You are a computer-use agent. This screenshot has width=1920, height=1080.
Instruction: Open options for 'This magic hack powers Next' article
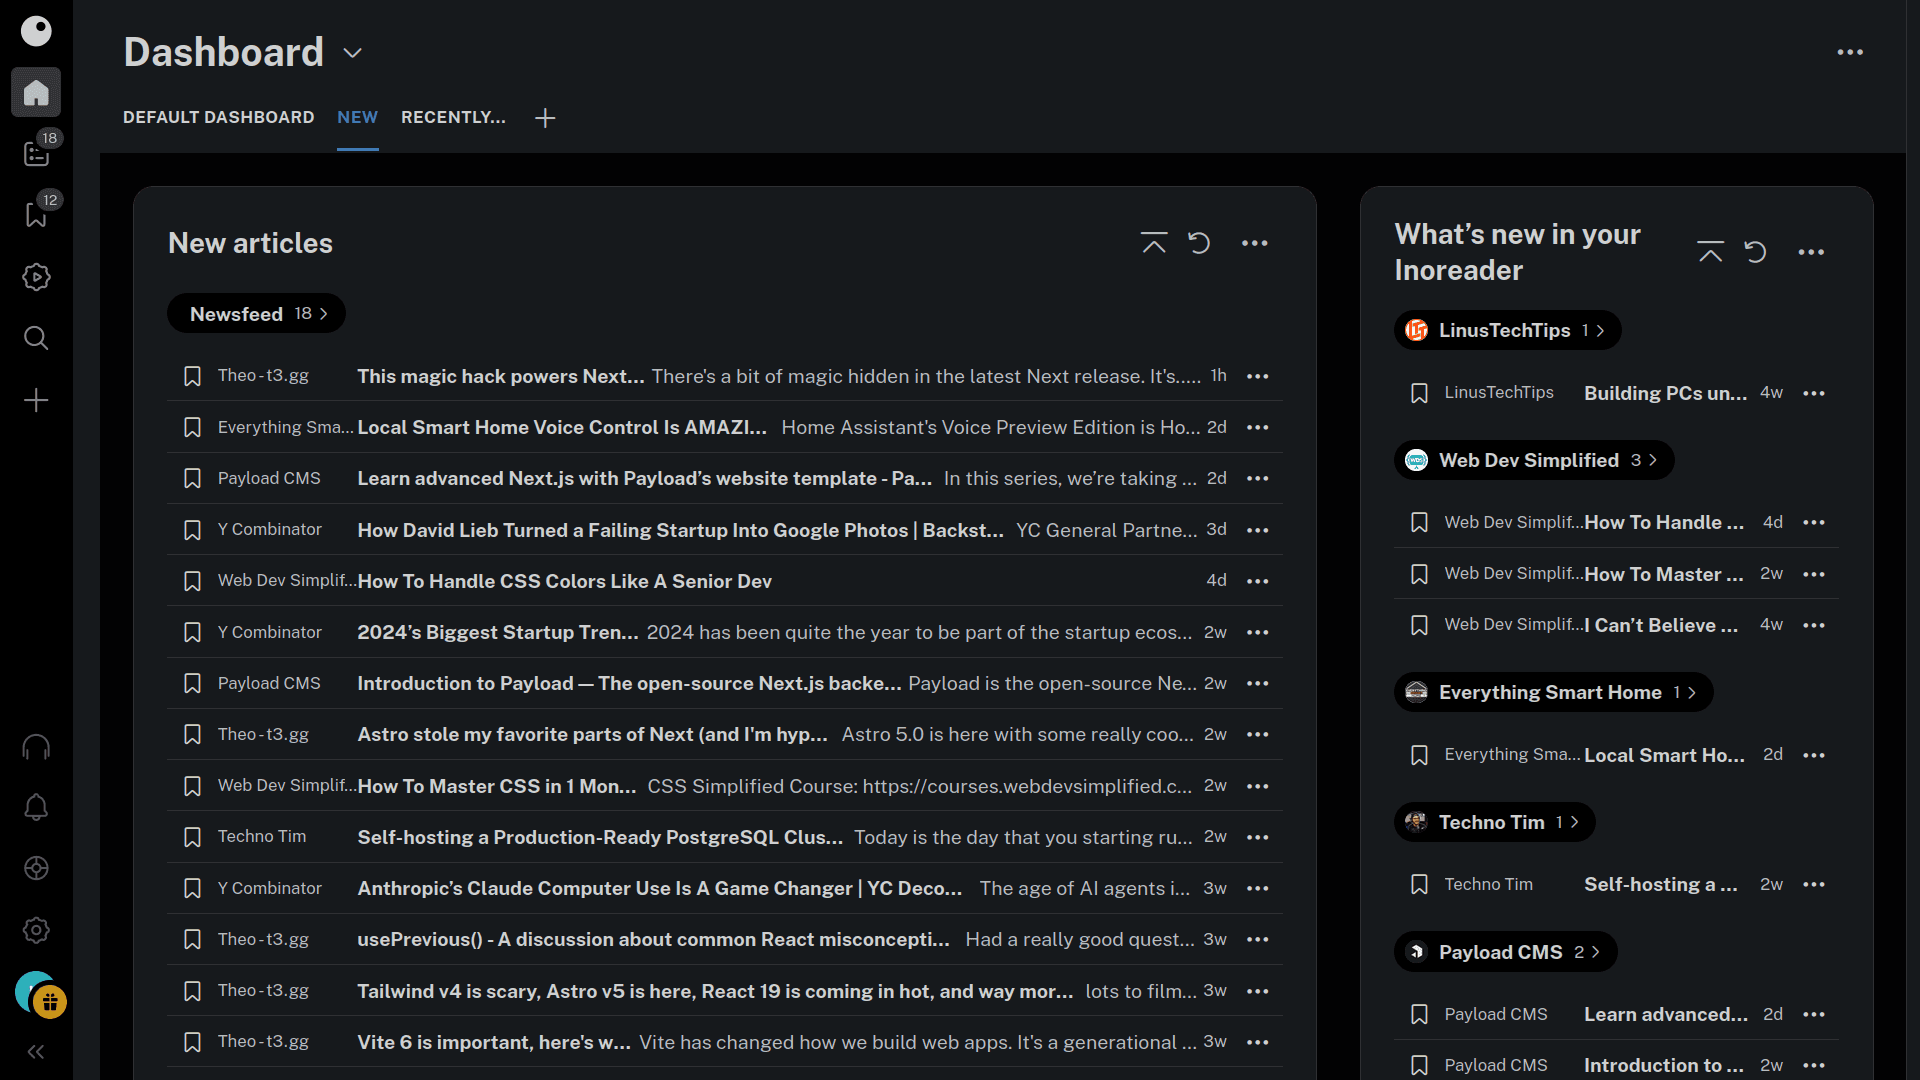click(1258, 376)
